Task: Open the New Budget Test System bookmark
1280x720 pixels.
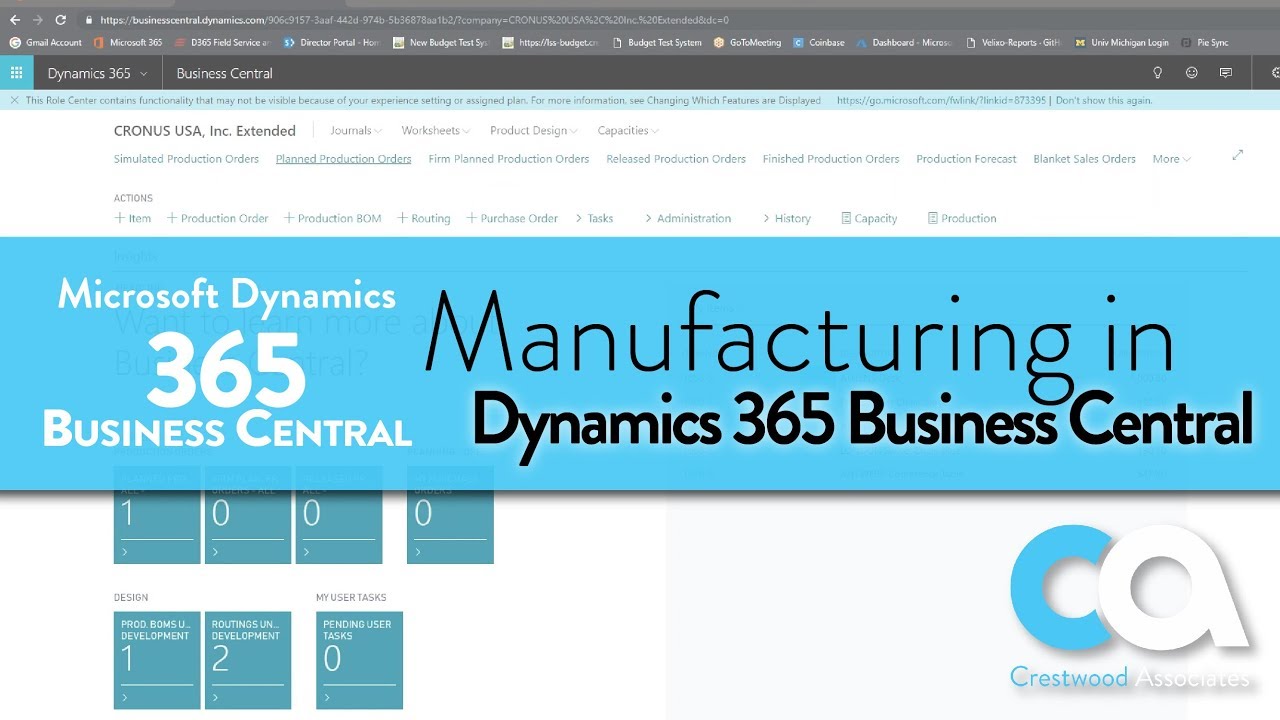Action: (x=441, y=43)
